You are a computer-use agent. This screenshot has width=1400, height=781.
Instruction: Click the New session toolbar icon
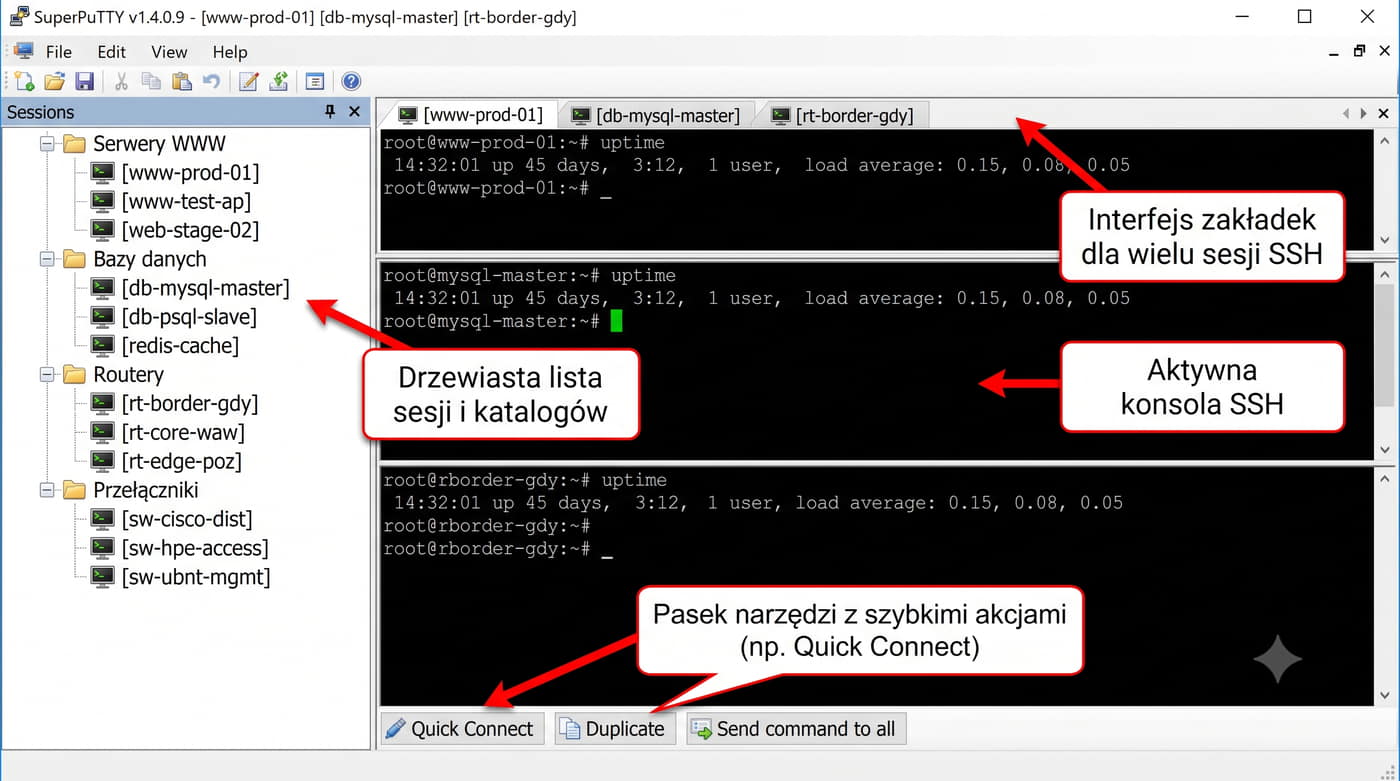24,82
